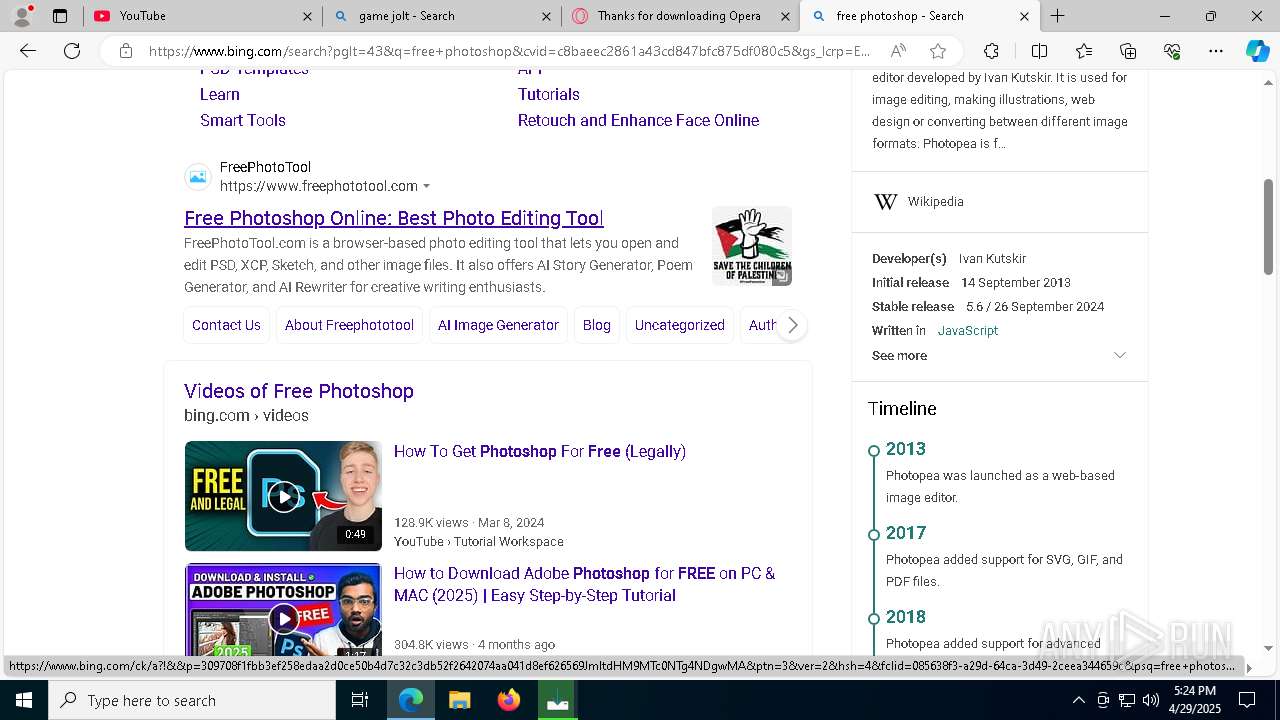
Task: Click AI Image Generator sitelink
Action: click(498, 325)
